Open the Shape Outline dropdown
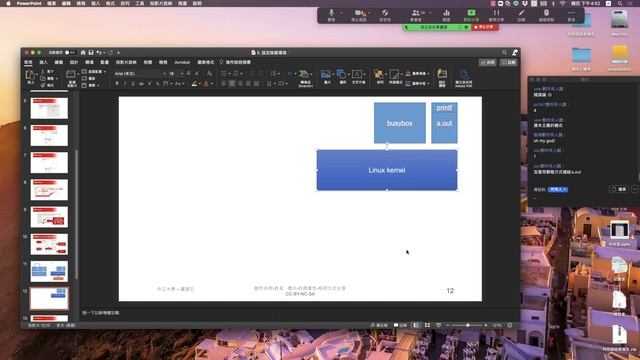Screen dimensions: 640x360 (417, 83)
